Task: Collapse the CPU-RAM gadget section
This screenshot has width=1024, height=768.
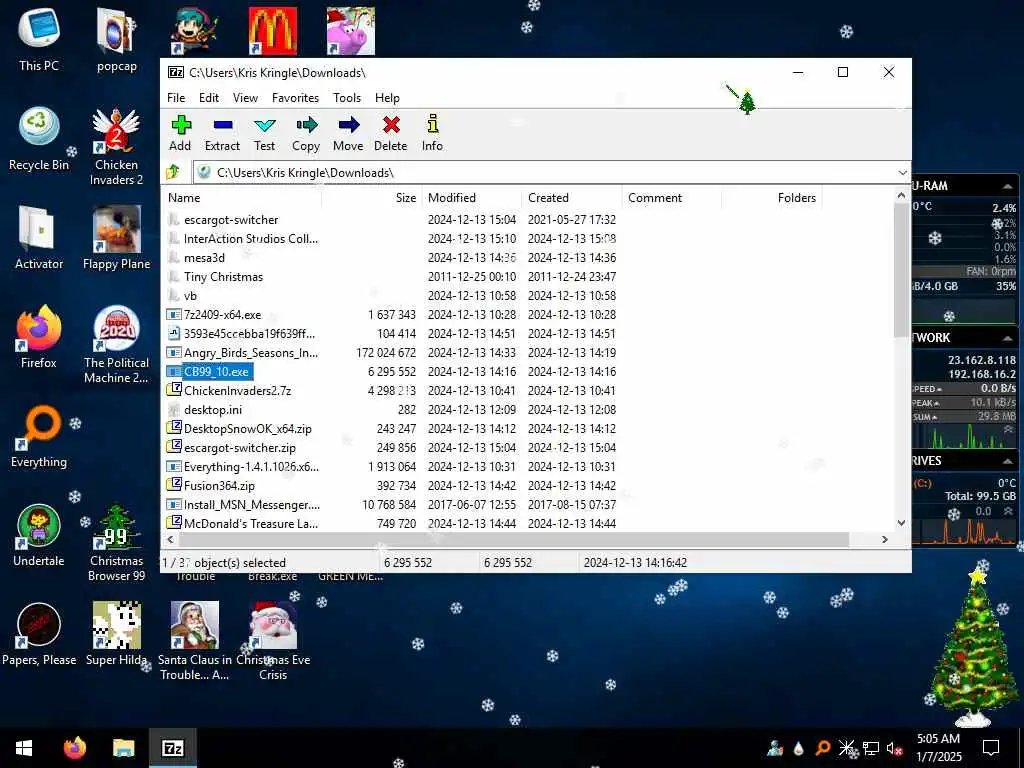Action: point(1006,187)
